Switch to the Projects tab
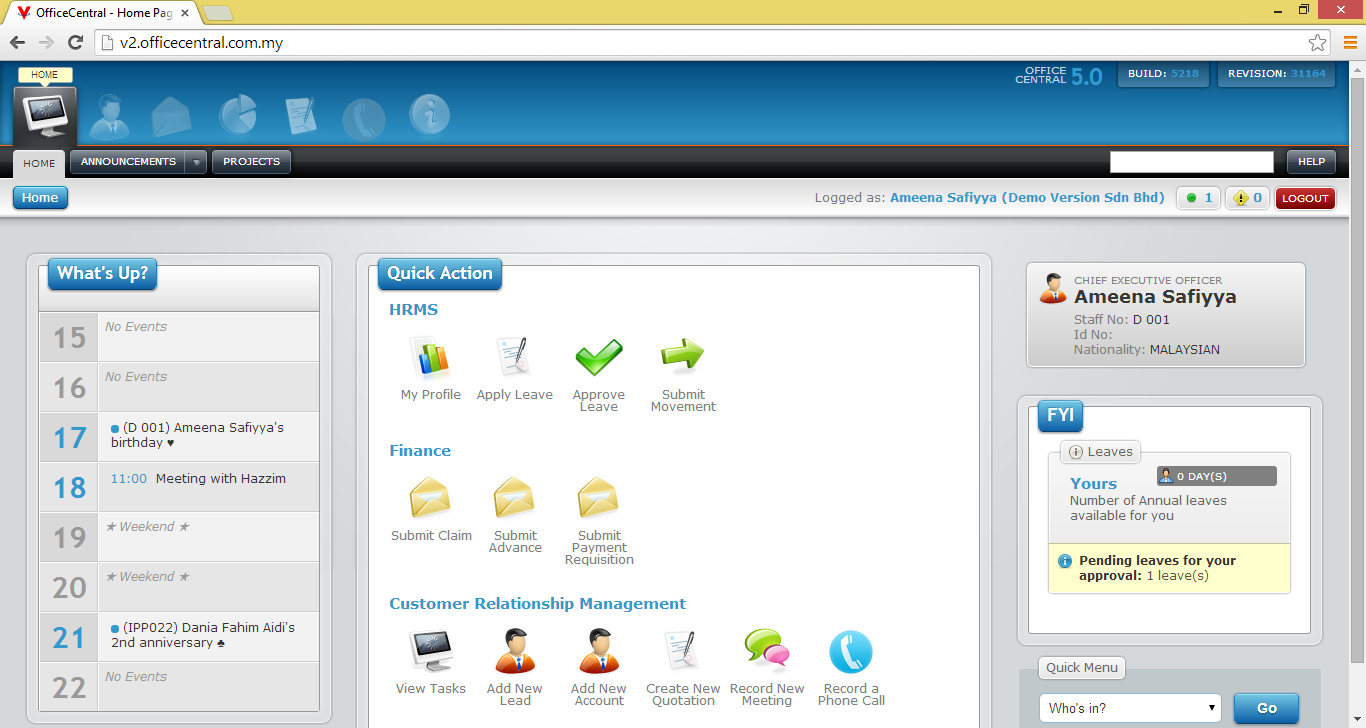Image resolution: width=1366 pixels, height=728 pixels. [251, 162]
